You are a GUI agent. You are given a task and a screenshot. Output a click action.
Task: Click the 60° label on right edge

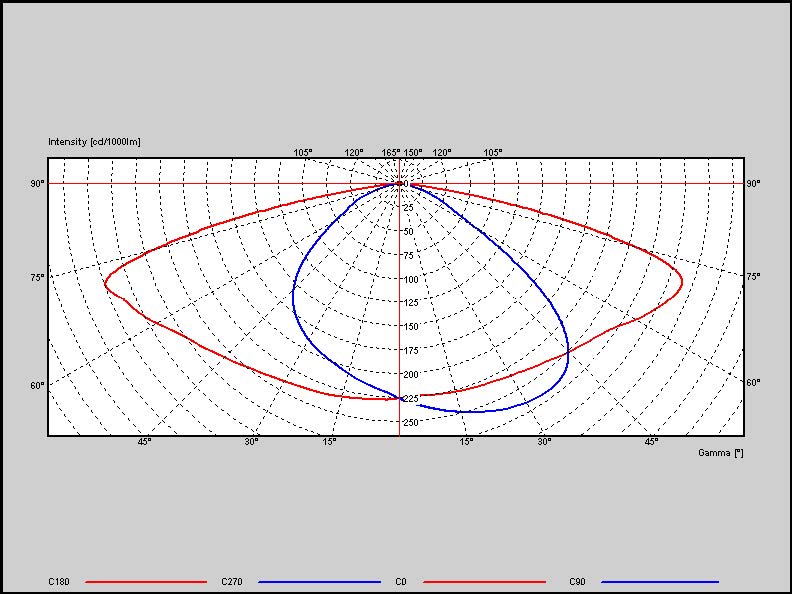pyautogui.click(x=753, y=383)
